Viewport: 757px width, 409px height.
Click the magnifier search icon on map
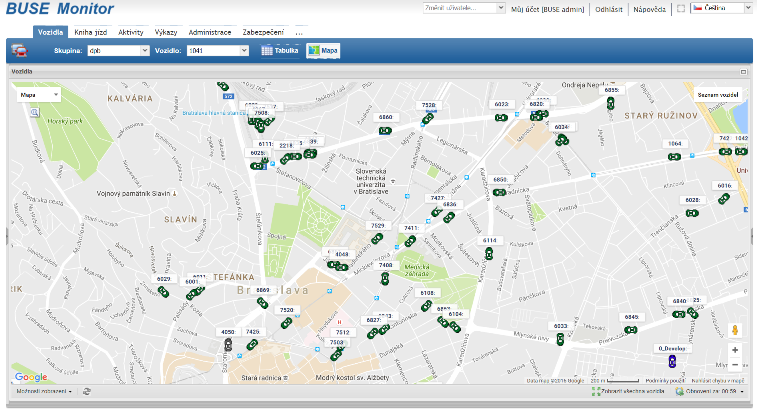34,113
